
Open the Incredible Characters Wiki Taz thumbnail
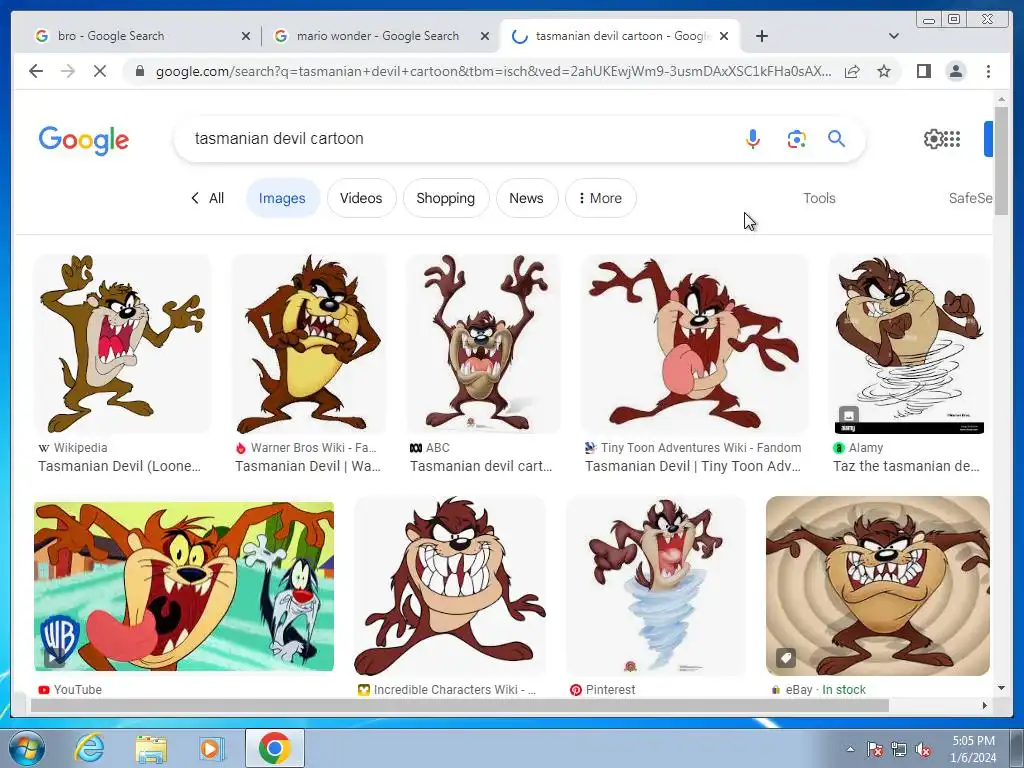click(449, 586)
